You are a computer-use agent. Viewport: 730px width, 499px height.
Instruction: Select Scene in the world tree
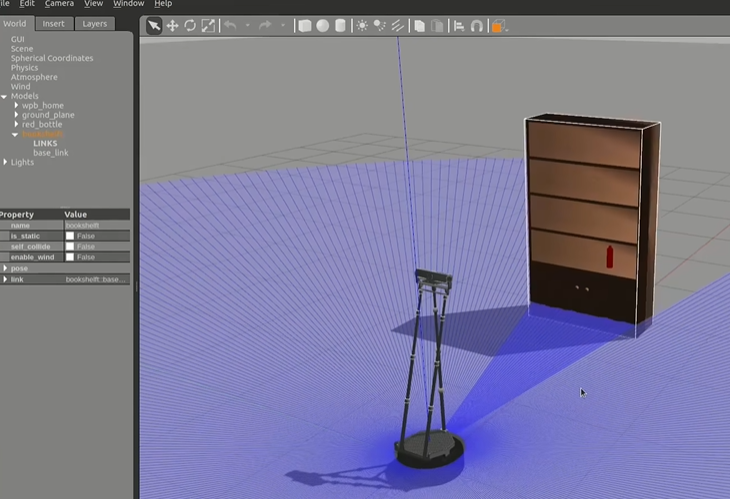tap(22, 49)
